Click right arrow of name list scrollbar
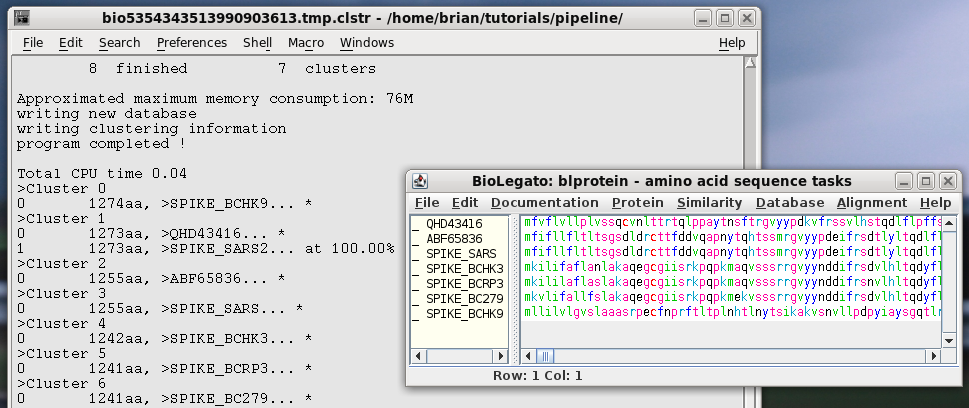The width and height of the screenshot is (969, 408). 507,355
